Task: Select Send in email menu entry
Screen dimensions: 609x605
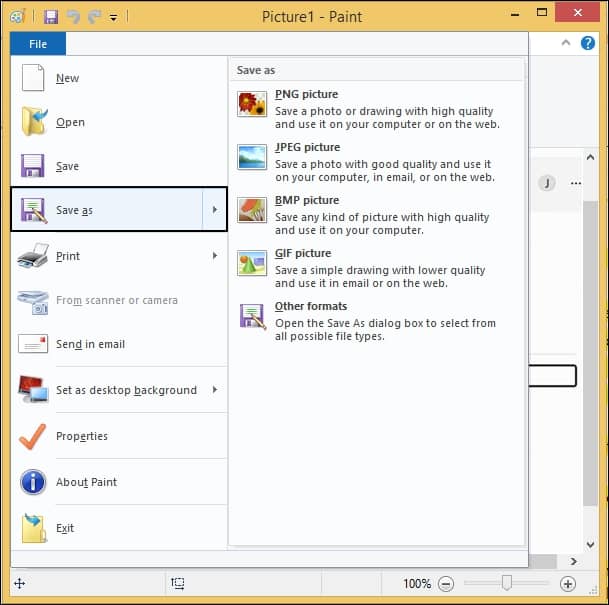Action: 119,344
